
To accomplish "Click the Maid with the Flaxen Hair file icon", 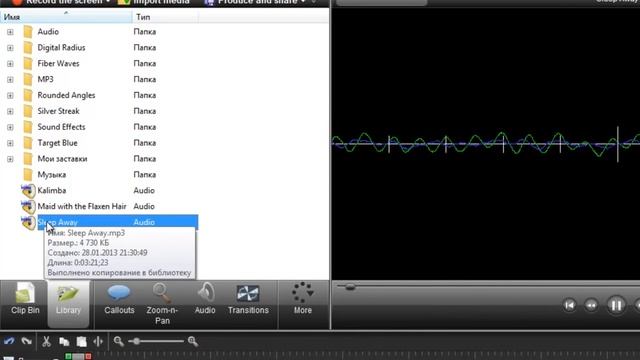I will click(28, 207).
